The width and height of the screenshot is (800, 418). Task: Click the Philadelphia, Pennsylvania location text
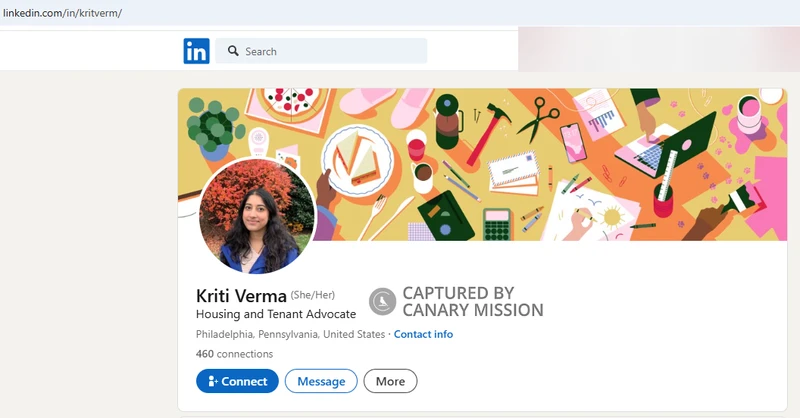[x=290, y=334]
